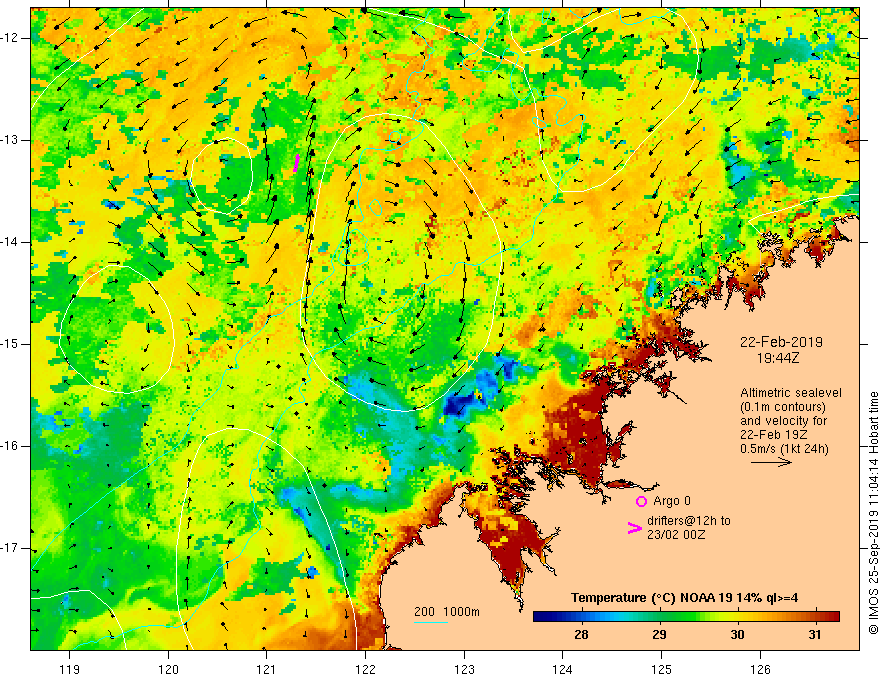
Task: Click the cyan 200 1000m isobath legend line
Action: tap(431, 623)
